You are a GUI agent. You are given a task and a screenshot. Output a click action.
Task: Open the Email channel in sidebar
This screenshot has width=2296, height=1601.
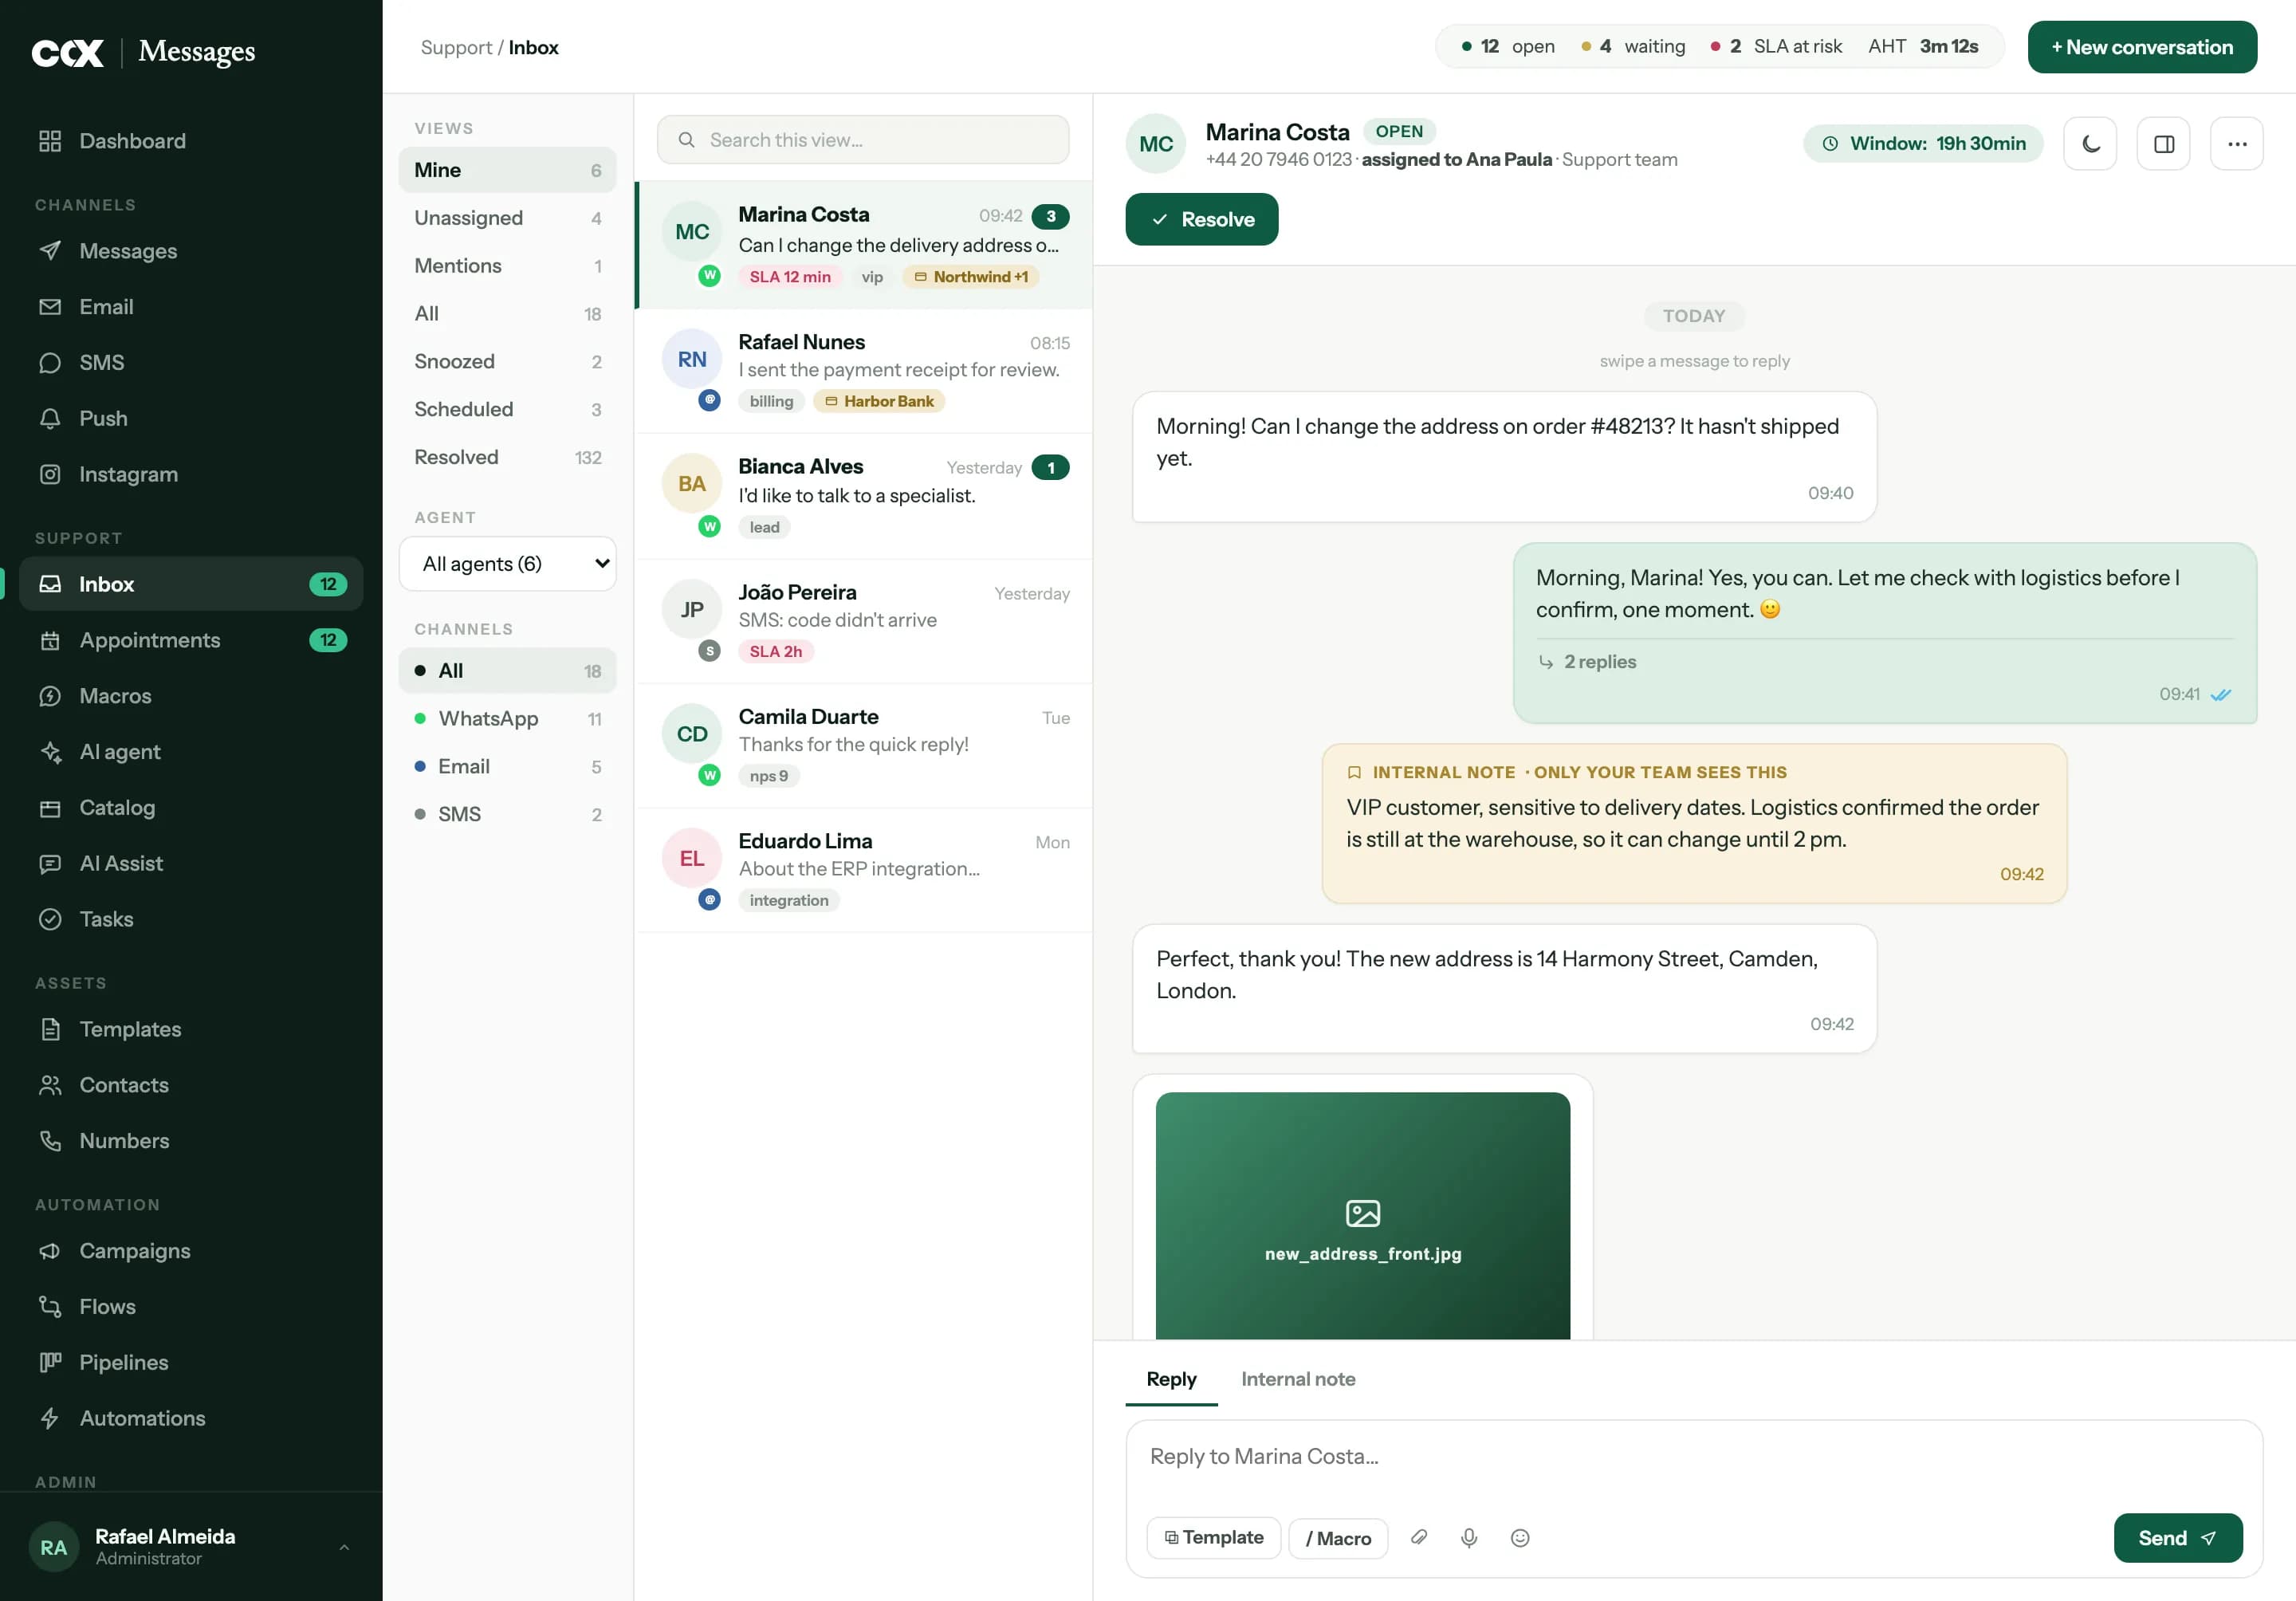tap(191, 307)
